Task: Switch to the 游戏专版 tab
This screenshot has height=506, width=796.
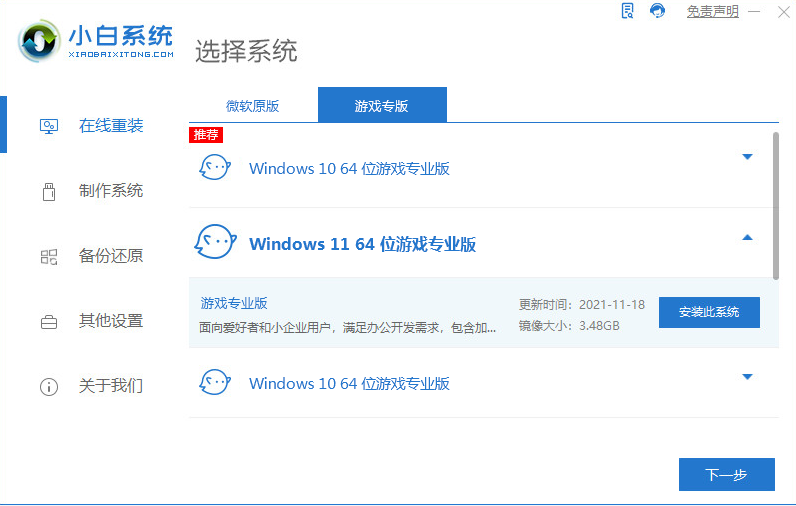Action: (382, 105)
